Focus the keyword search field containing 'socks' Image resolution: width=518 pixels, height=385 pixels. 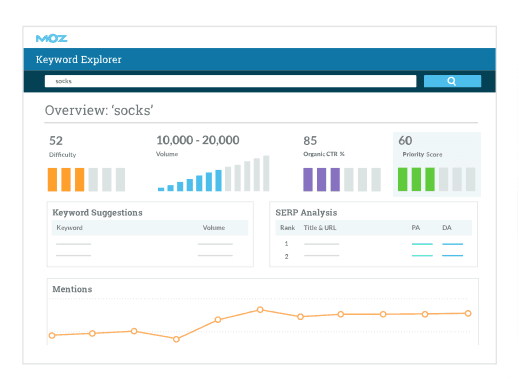pos(230,81)
